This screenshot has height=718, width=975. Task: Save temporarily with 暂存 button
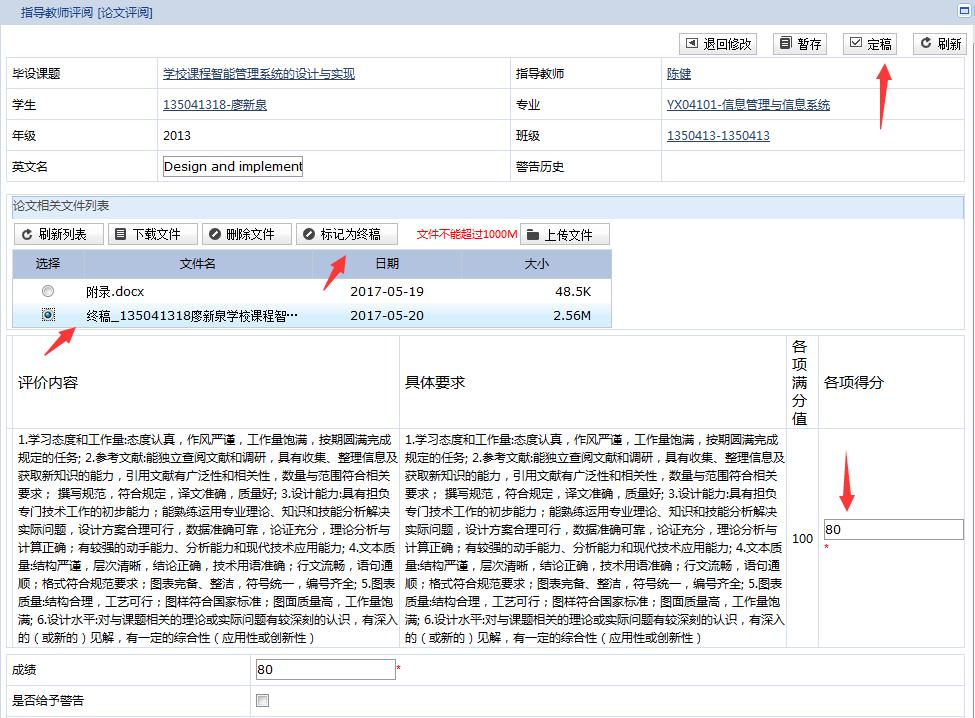800,44
